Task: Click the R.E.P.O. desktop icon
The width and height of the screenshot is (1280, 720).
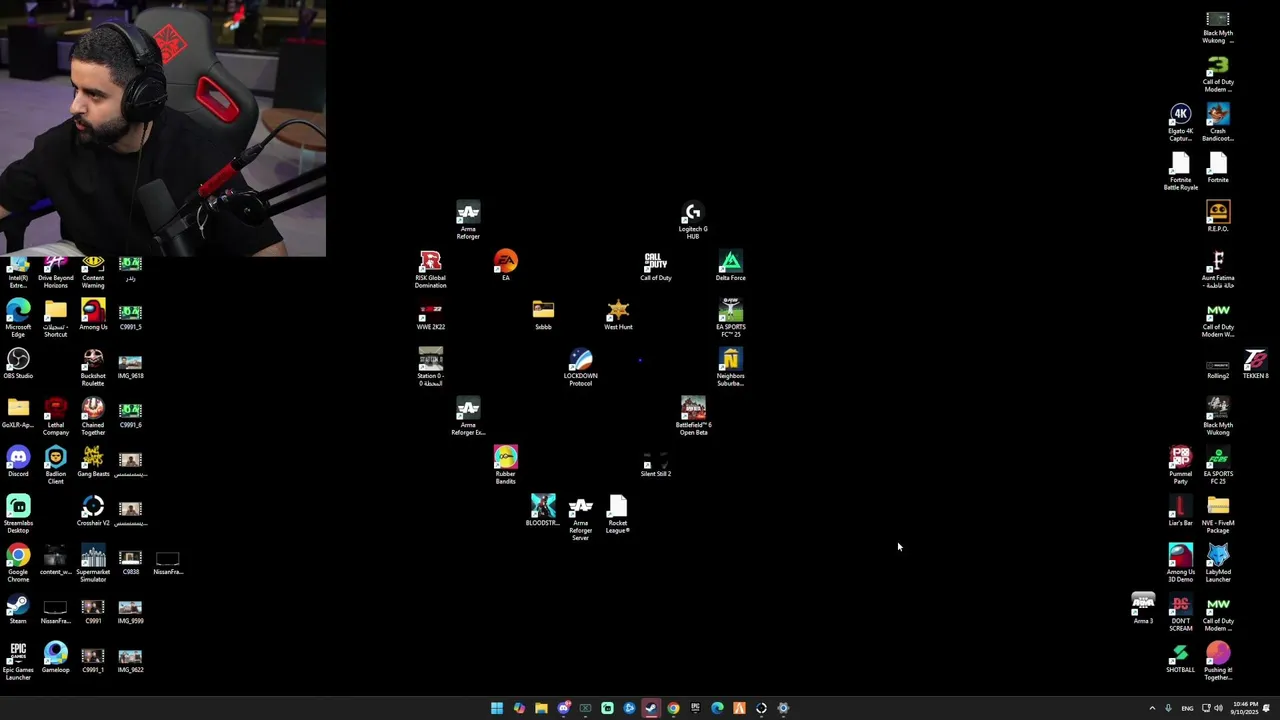Action: (1218, 216)
